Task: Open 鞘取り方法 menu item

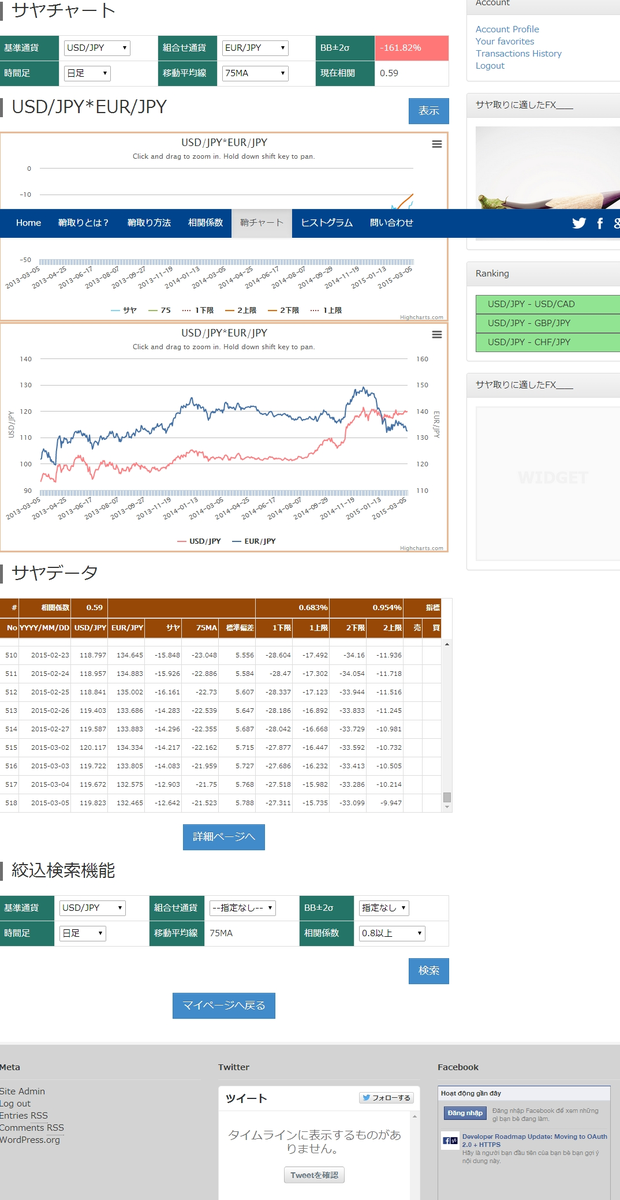Action: tap(149, 223)
